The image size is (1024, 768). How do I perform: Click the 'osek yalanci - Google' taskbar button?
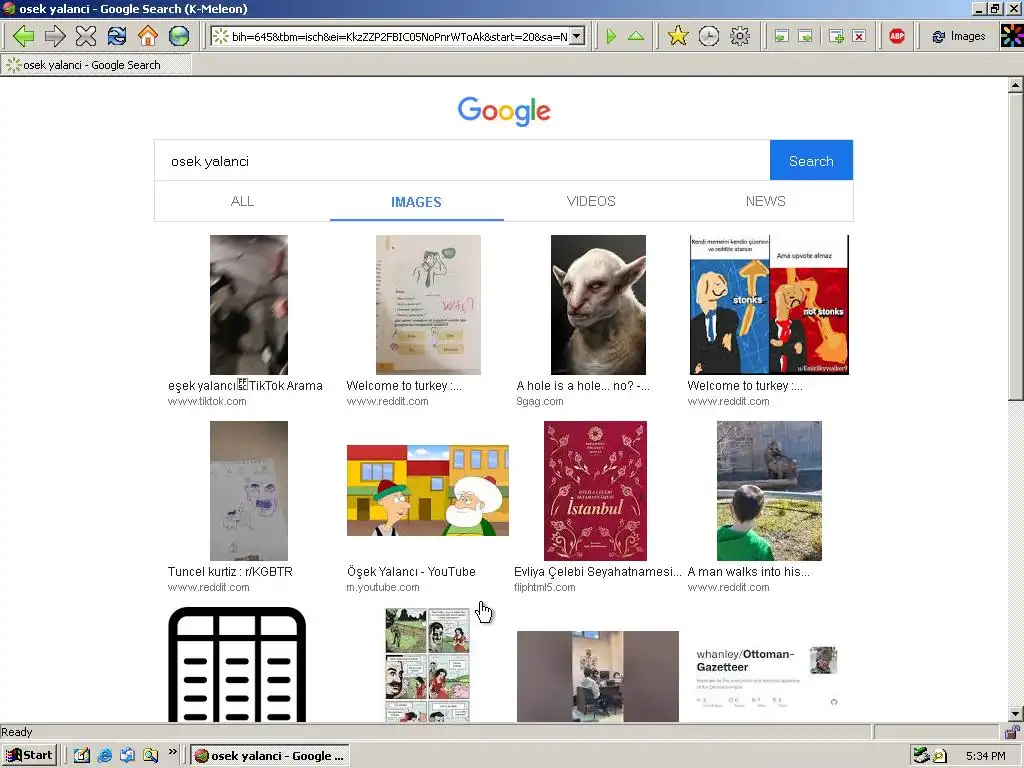point(270,756)
